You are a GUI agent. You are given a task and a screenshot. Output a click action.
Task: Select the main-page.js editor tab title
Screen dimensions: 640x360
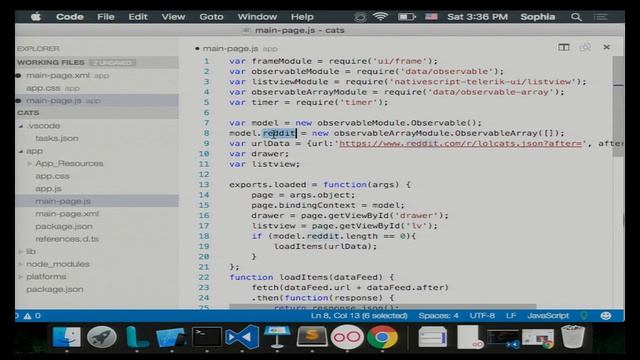pos(231,49)
